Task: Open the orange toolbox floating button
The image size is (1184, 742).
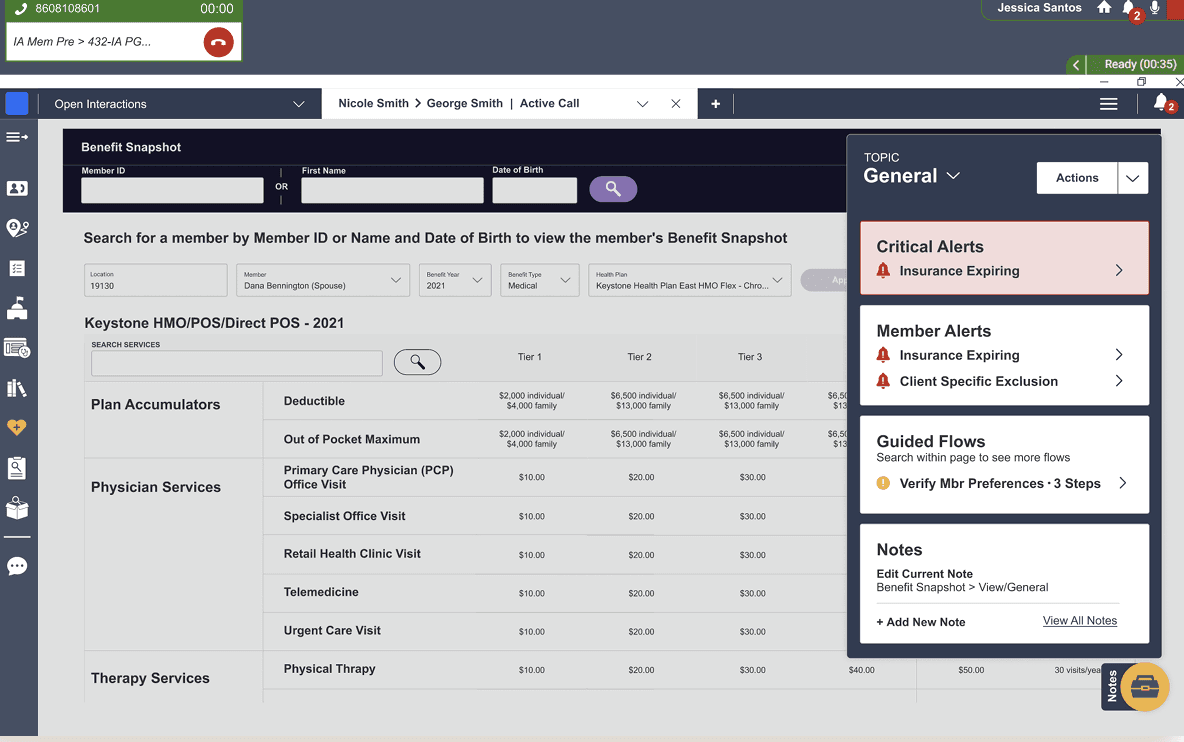Action: click(x=1145, y=687)
